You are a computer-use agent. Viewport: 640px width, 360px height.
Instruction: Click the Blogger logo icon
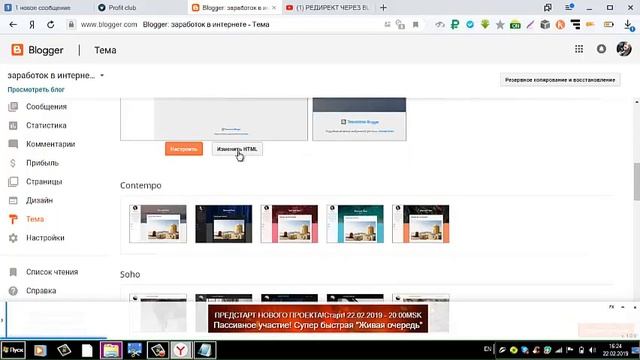17,50
